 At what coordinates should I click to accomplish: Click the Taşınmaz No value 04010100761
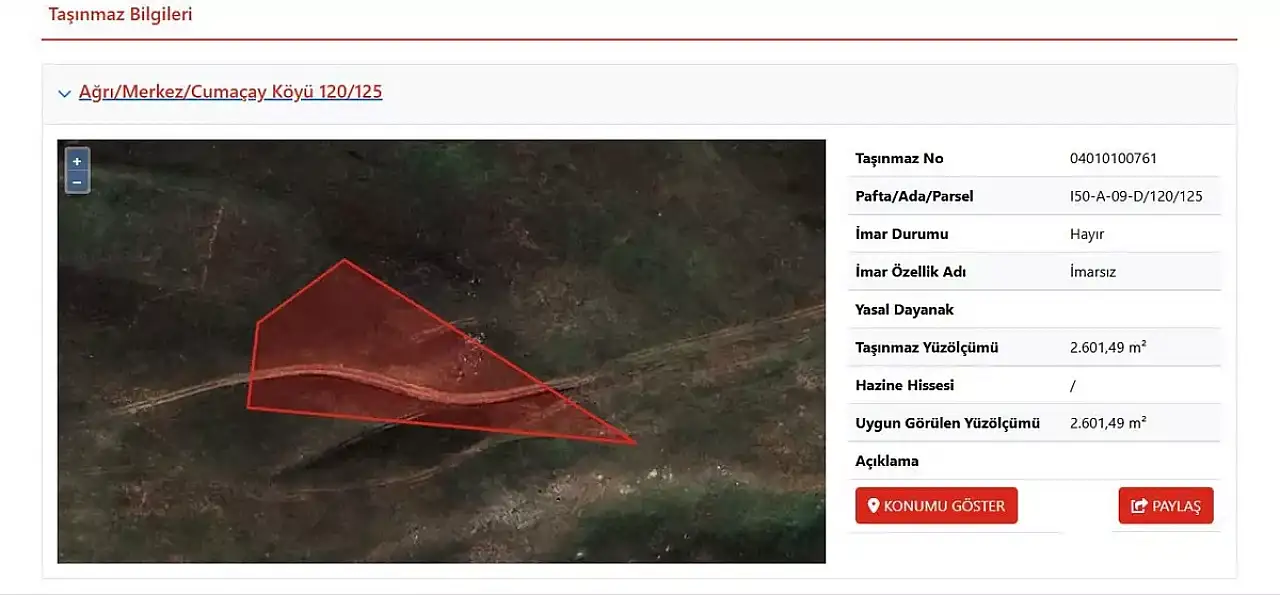(1113, 158)
